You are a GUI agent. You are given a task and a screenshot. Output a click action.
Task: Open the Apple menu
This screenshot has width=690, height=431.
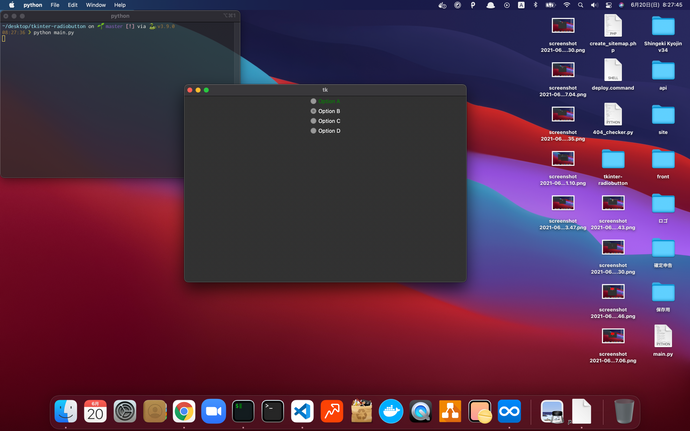pos(11,5)
